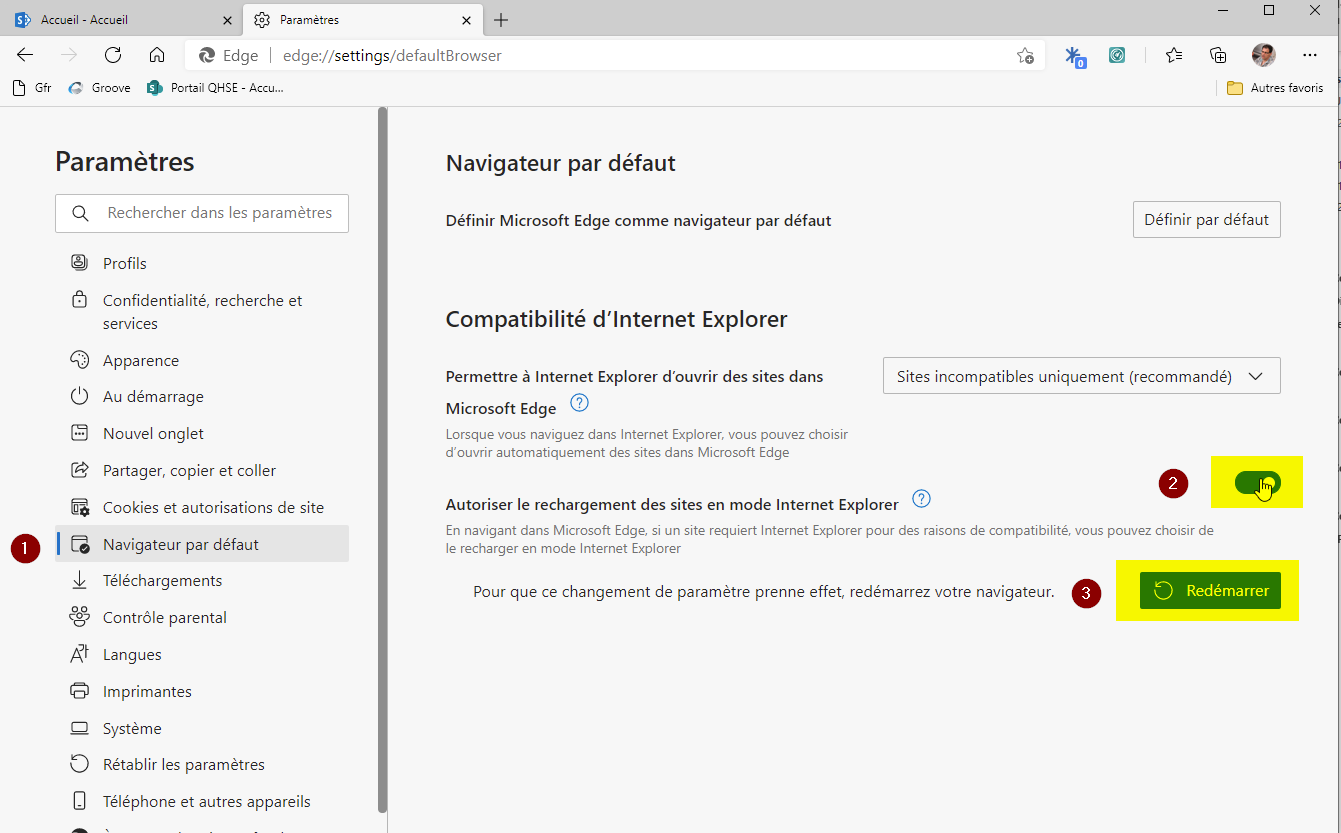Screen dimensions: 1341x833
Task: Open the home page via house icon
Action: click(x=157, y=55)
